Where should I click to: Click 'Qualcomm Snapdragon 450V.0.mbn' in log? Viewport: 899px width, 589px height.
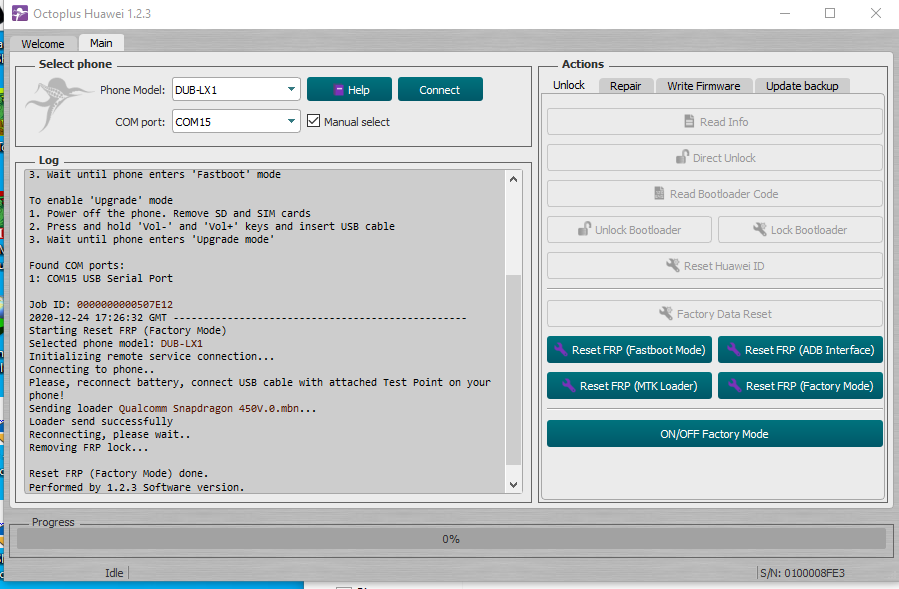click(x=208, y=408)
